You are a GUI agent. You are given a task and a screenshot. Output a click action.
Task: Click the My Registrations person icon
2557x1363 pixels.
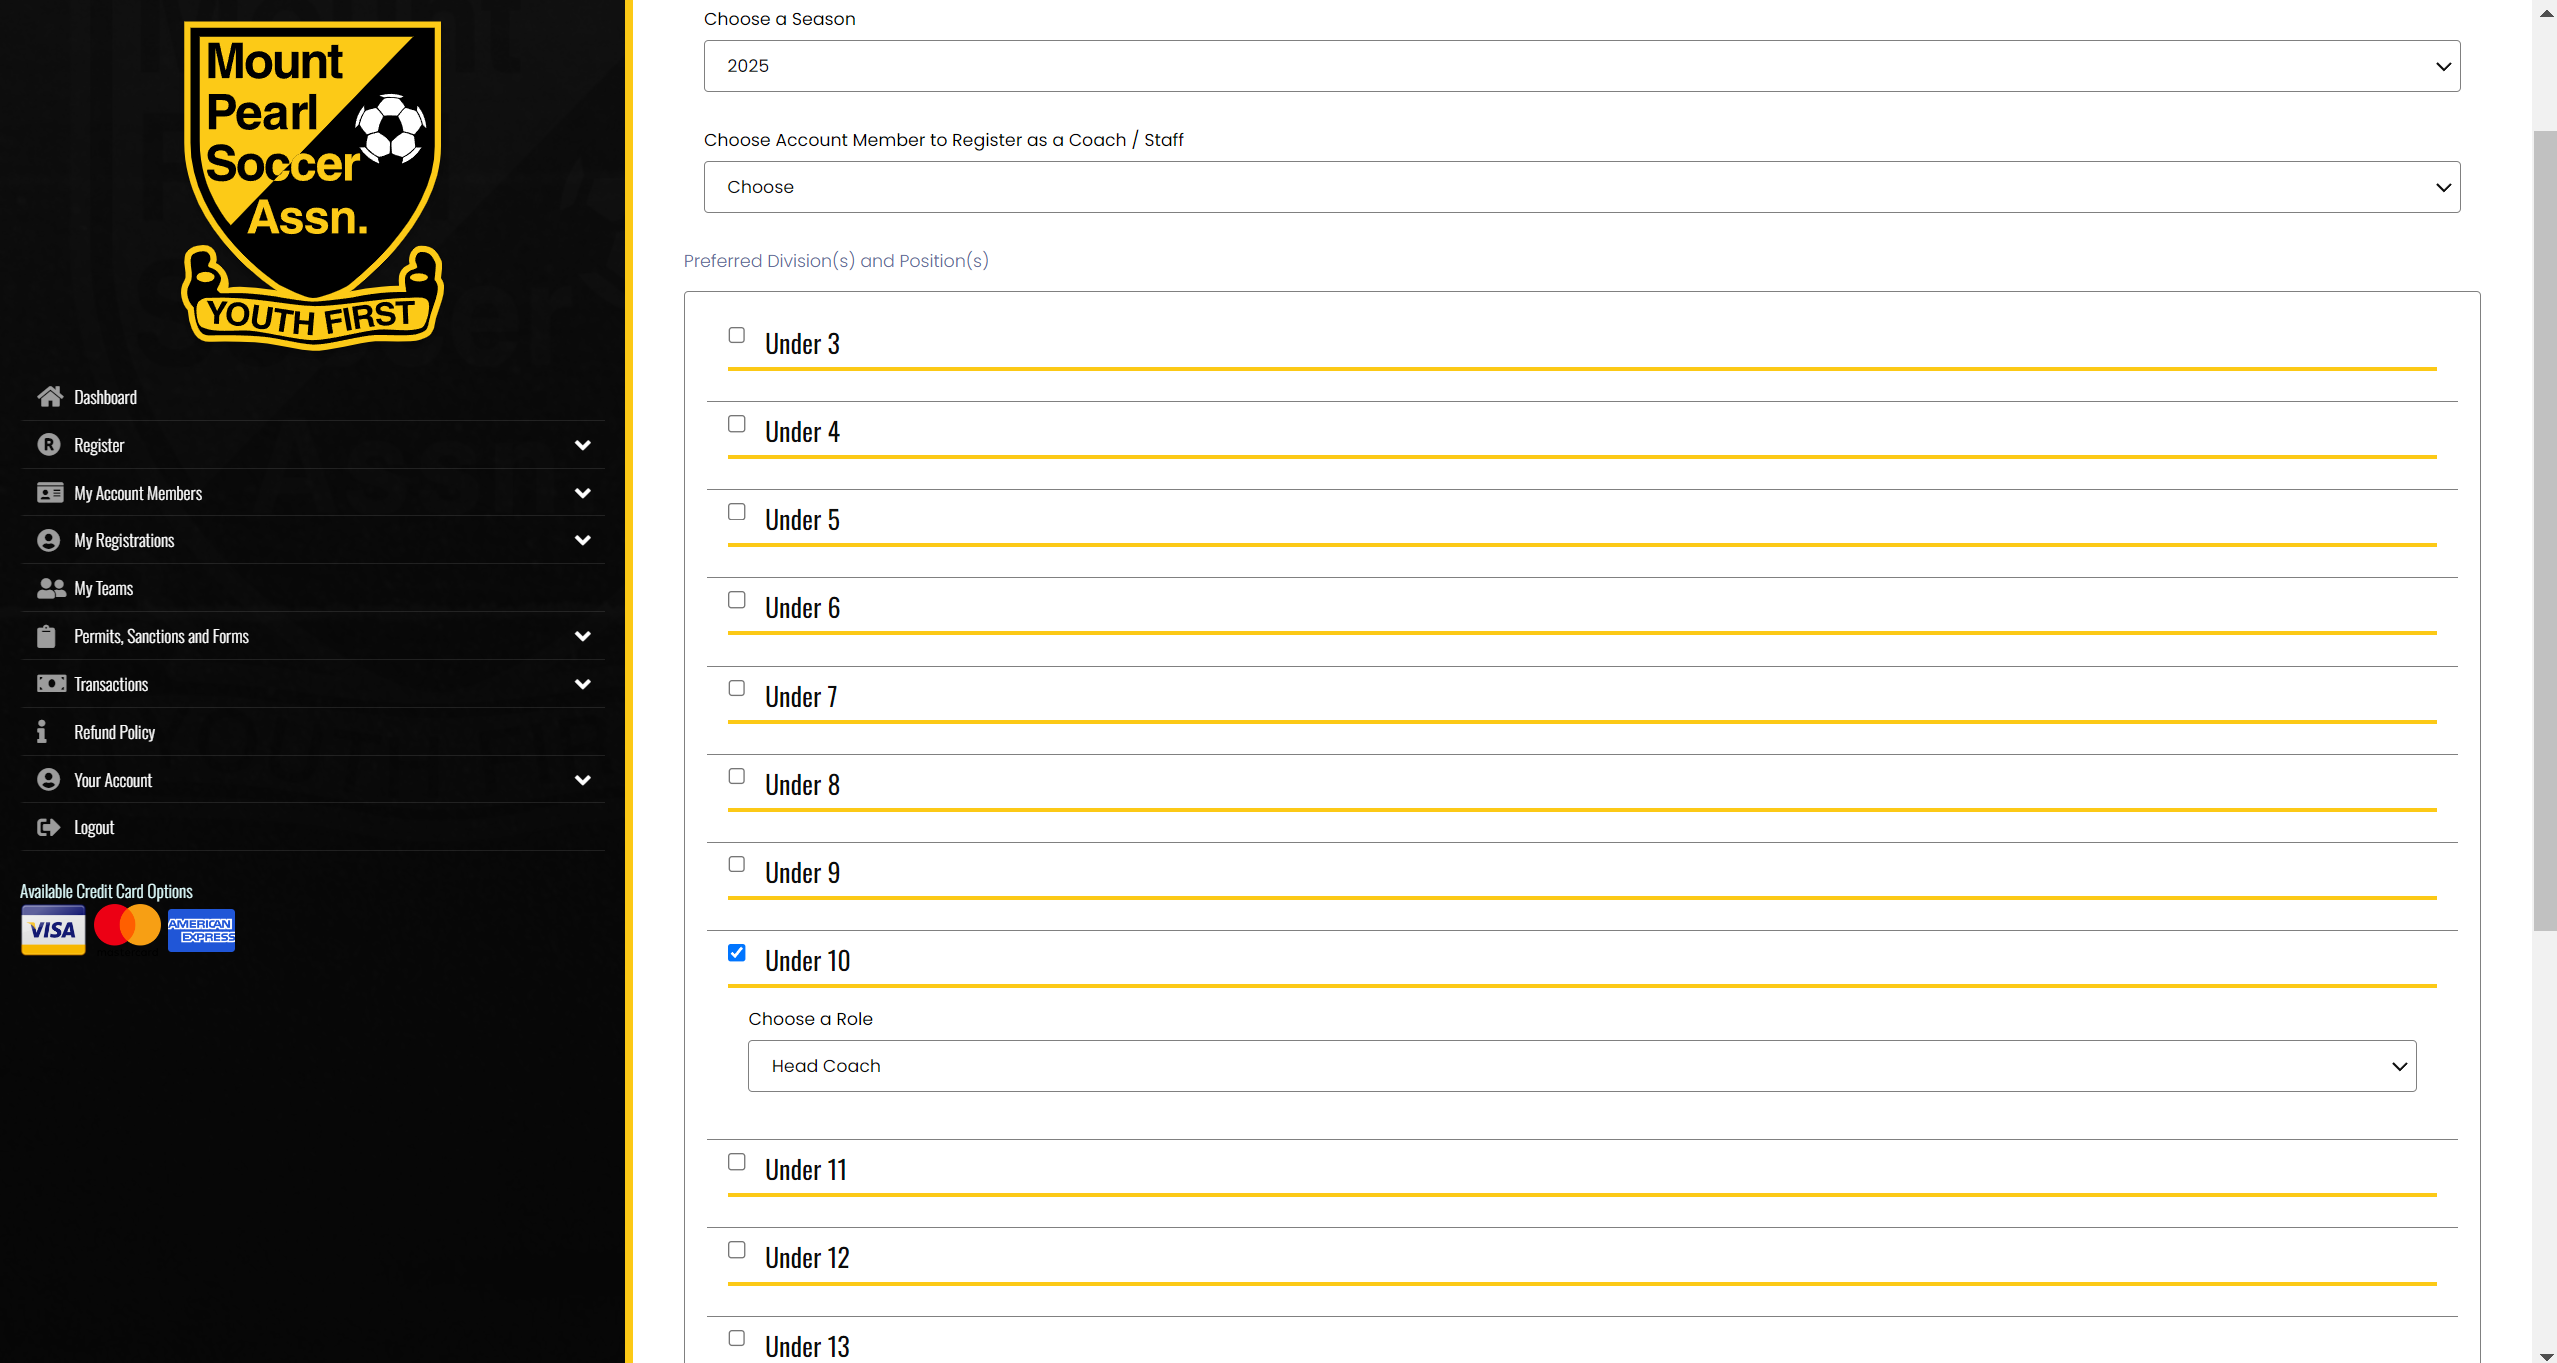click(49, 541)
